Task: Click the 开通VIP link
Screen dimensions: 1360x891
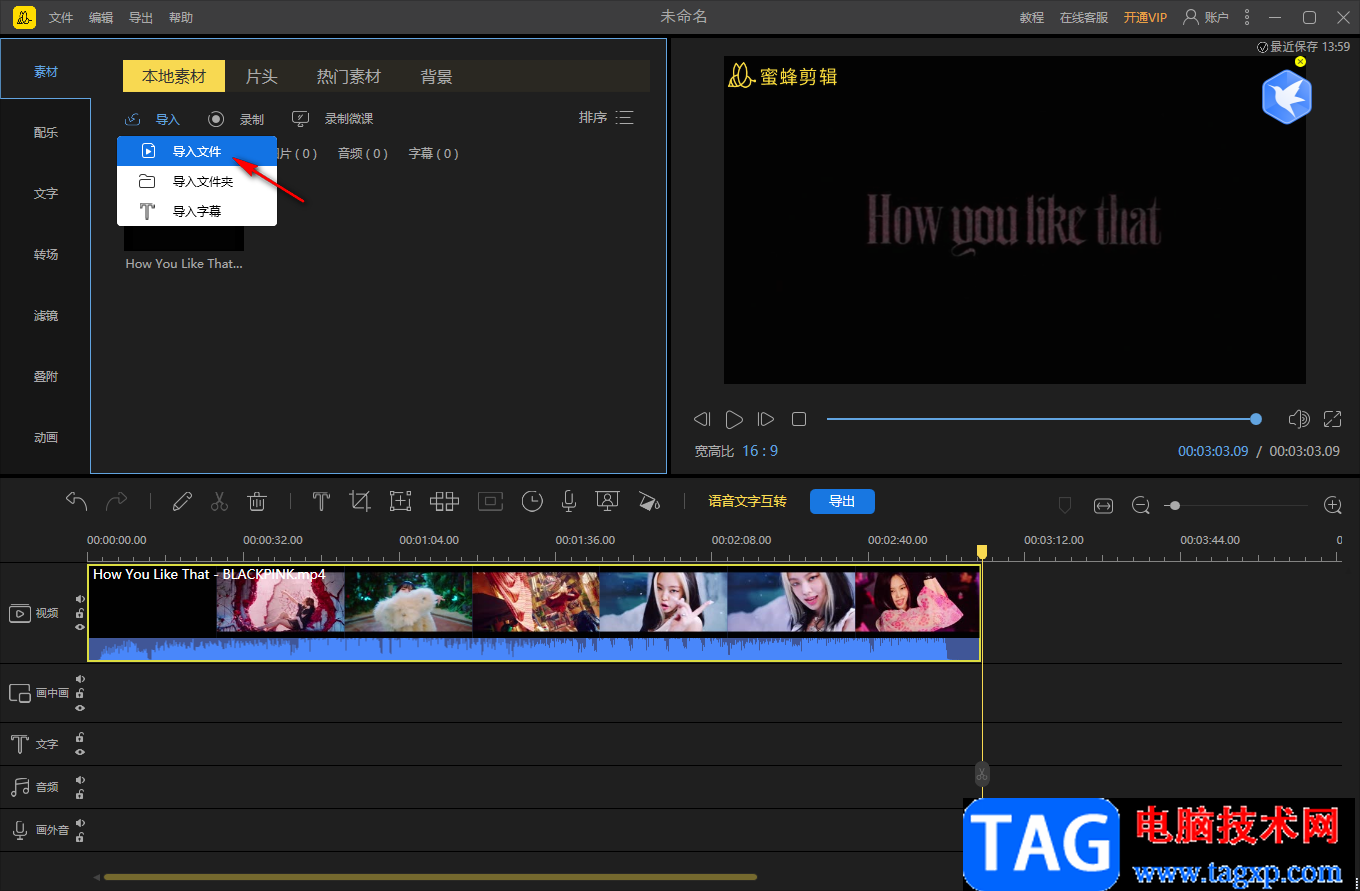Action: [1145, 17]
